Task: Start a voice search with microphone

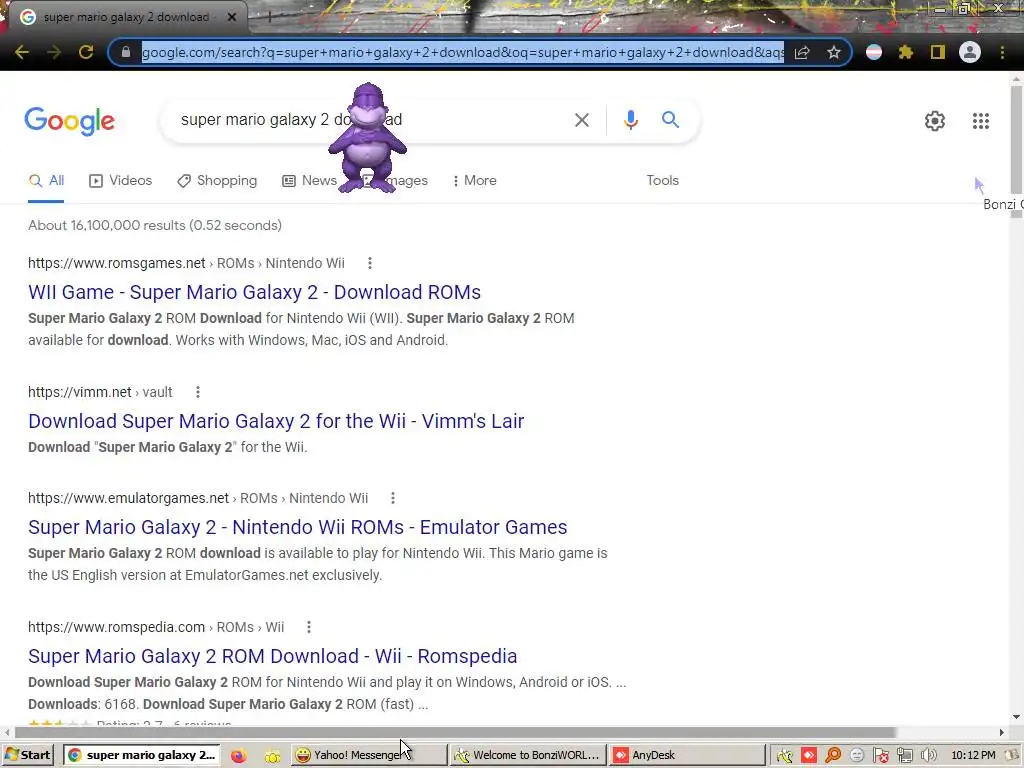Action: [630, 120]
